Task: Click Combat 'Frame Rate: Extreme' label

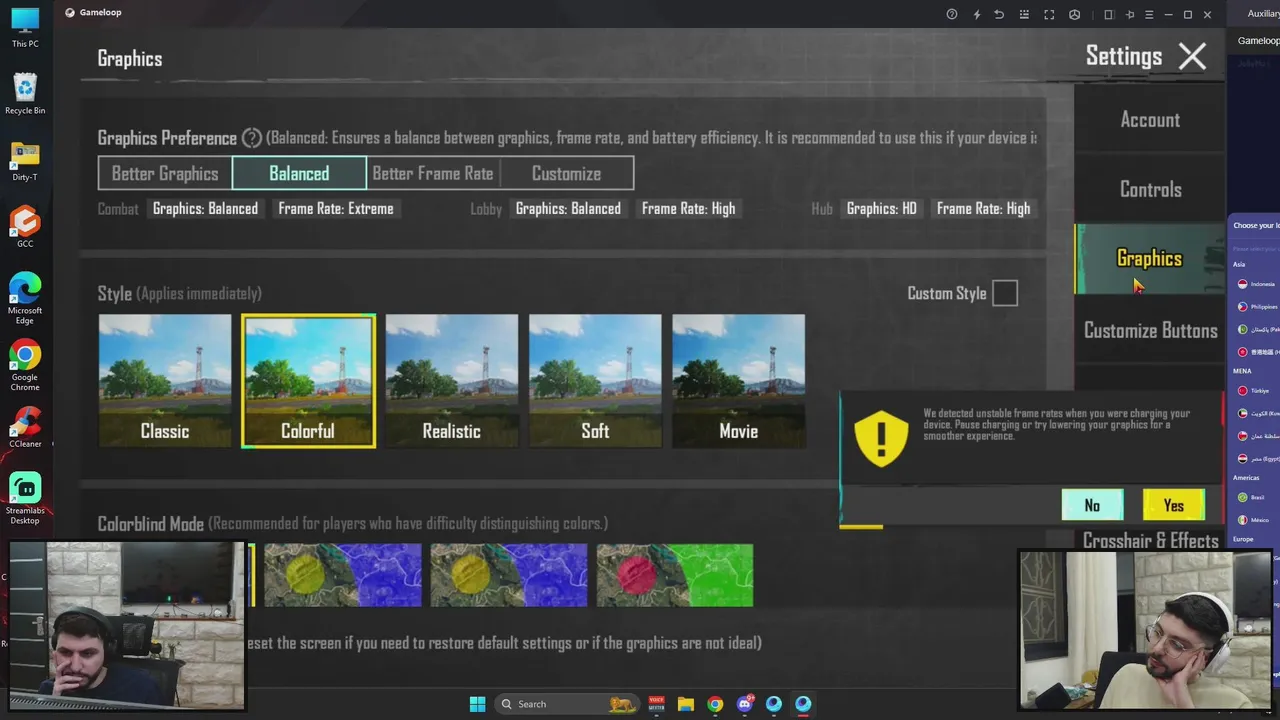Action: click(336, 208)
